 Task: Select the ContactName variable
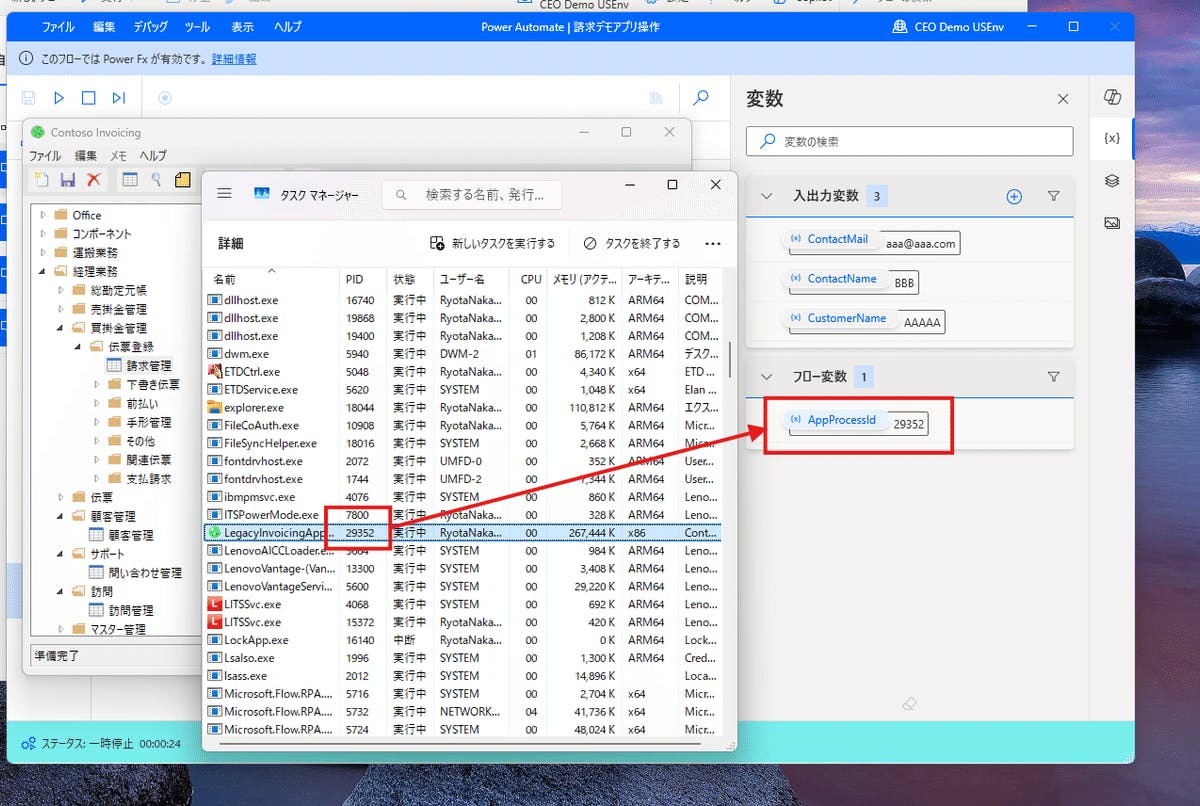(x=834, y=279)
